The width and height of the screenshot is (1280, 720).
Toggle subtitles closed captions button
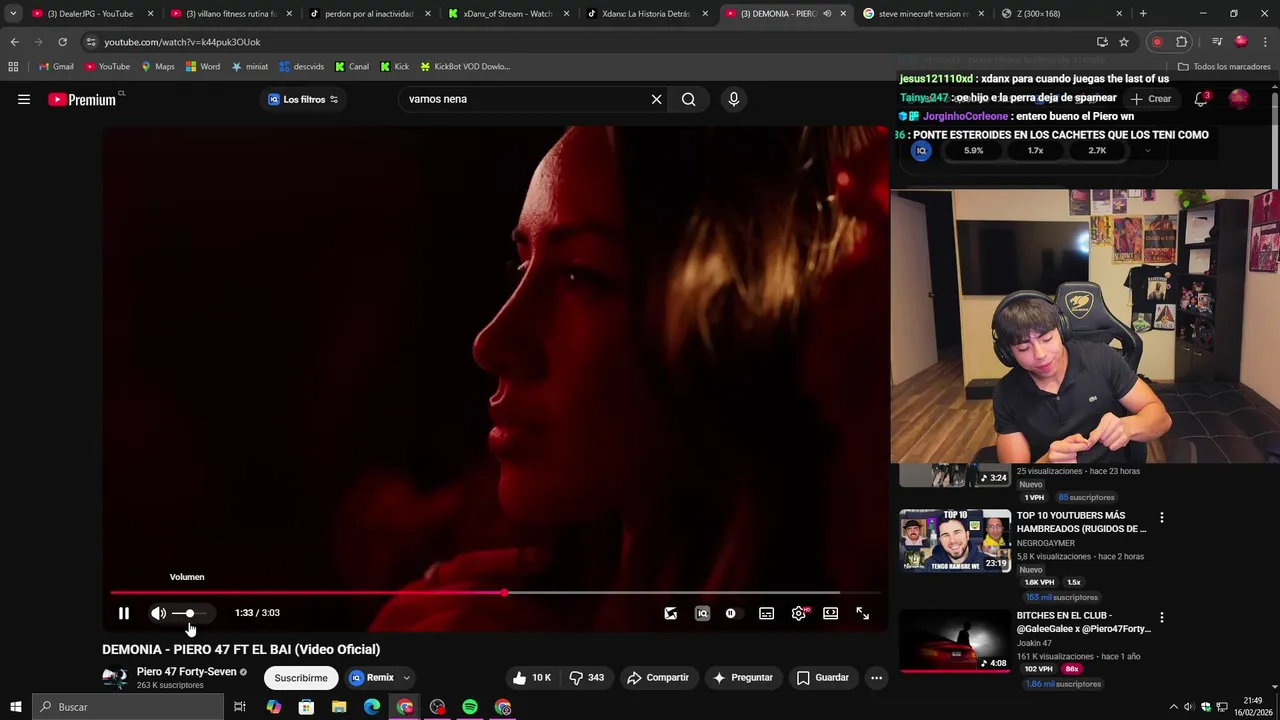[x=766, y=614]
